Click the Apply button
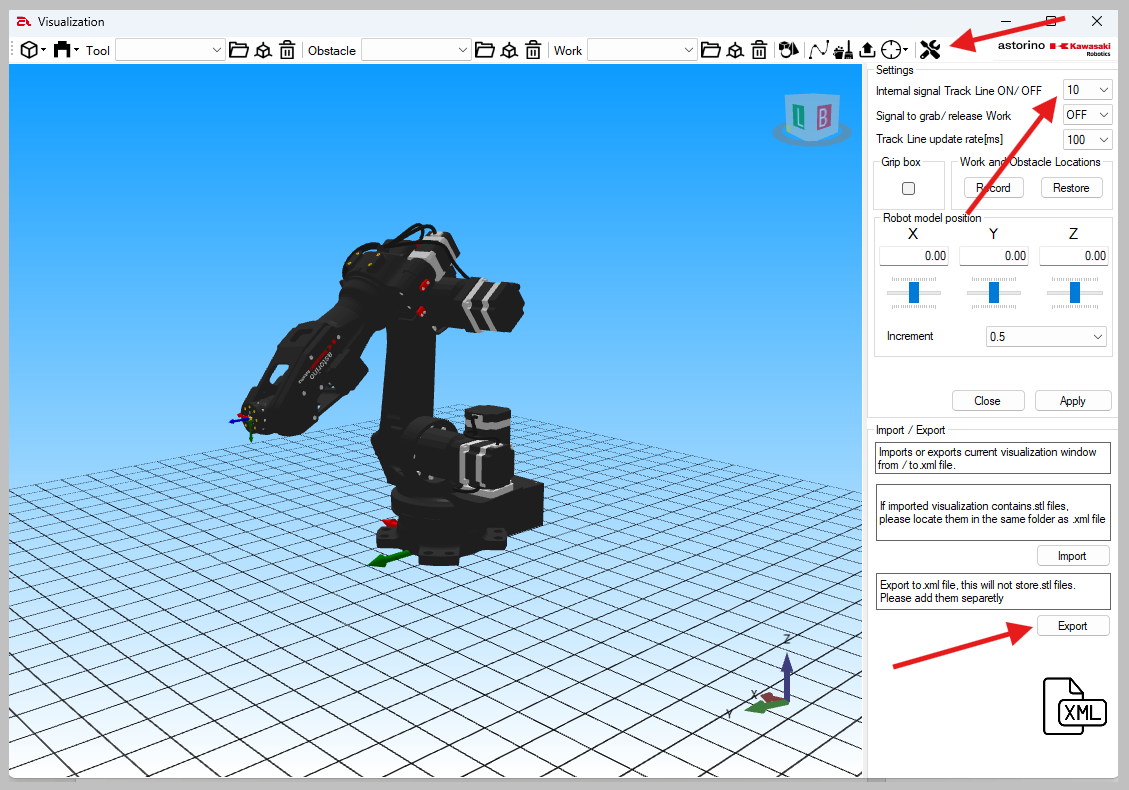This screenshot has width=1129, height=790. pos(1072,401)
